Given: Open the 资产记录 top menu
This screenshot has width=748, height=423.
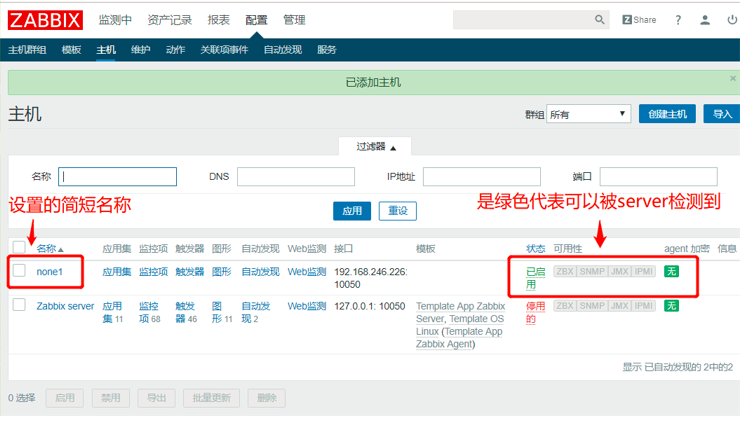Looking at the screenshot, I should pos(169,20).
